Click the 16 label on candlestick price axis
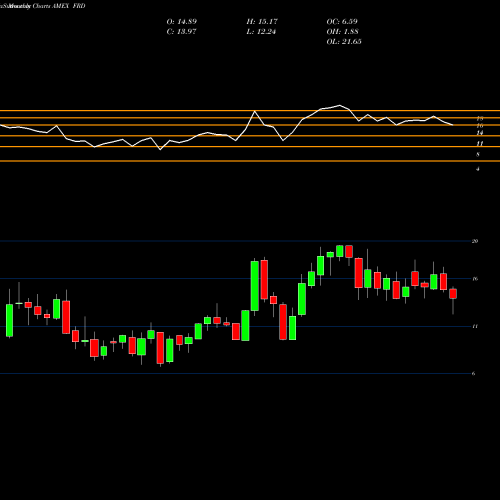 pyautogui.click(x=475, y=279)
